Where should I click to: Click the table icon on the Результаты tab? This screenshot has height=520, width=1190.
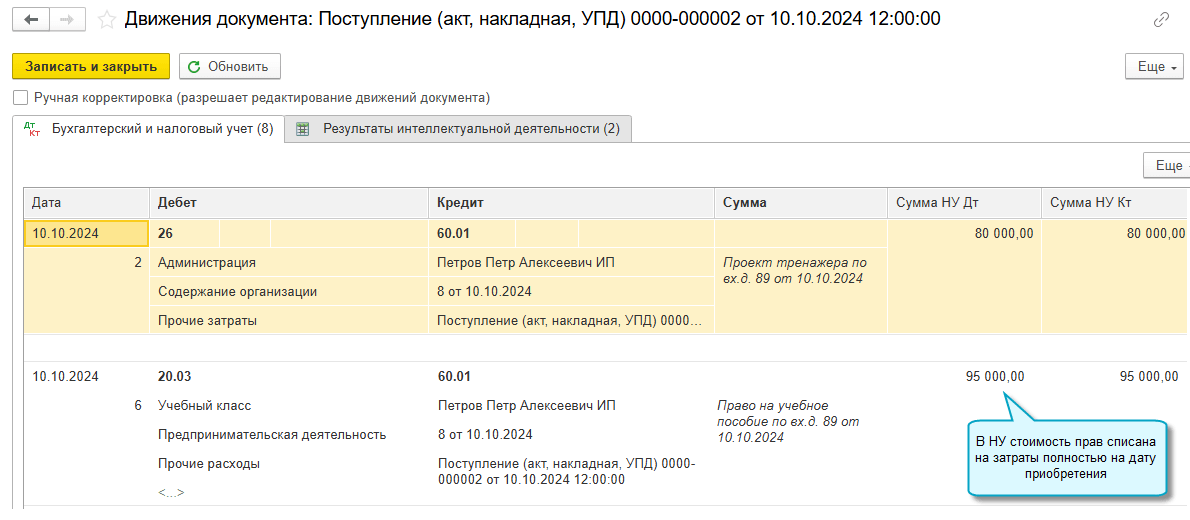tap(303, 129)
